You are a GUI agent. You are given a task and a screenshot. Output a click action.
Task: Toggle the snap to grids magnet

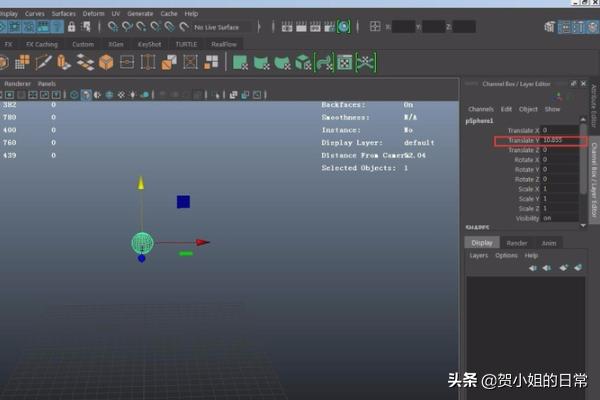click(113, 27)
